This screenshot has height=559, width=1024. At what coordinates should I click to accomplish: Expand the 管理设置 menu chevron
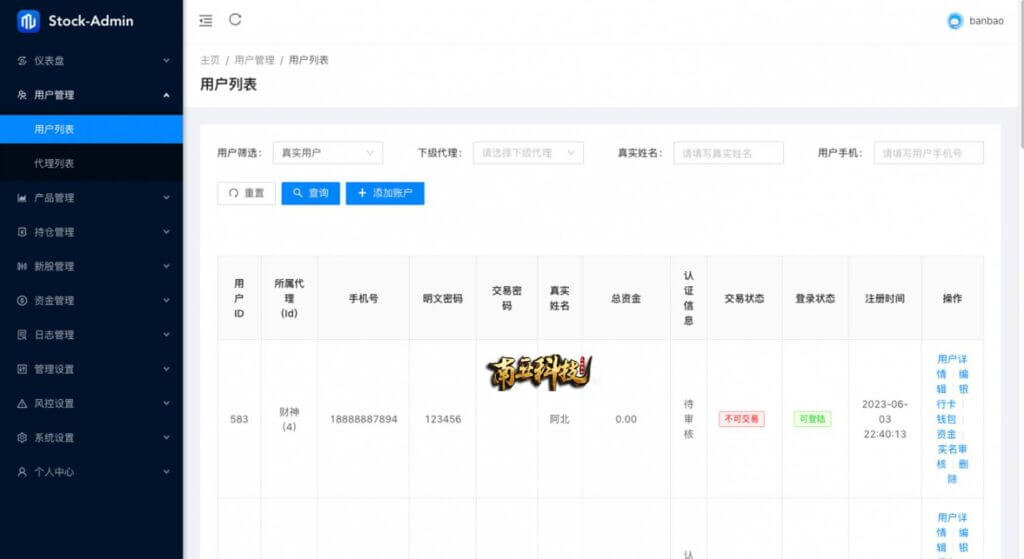coord(167,369)
